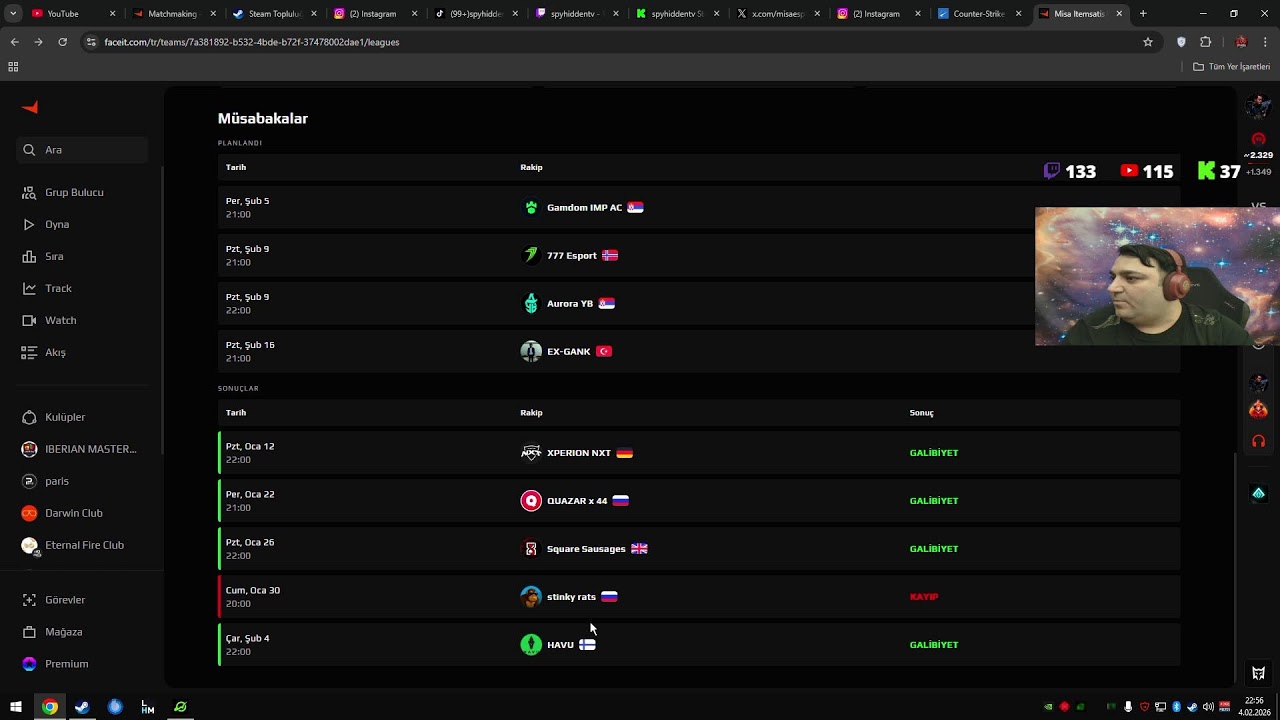Click the 777 Esport team name
This screenshot has width=1280, height=720.
point(571,256)
